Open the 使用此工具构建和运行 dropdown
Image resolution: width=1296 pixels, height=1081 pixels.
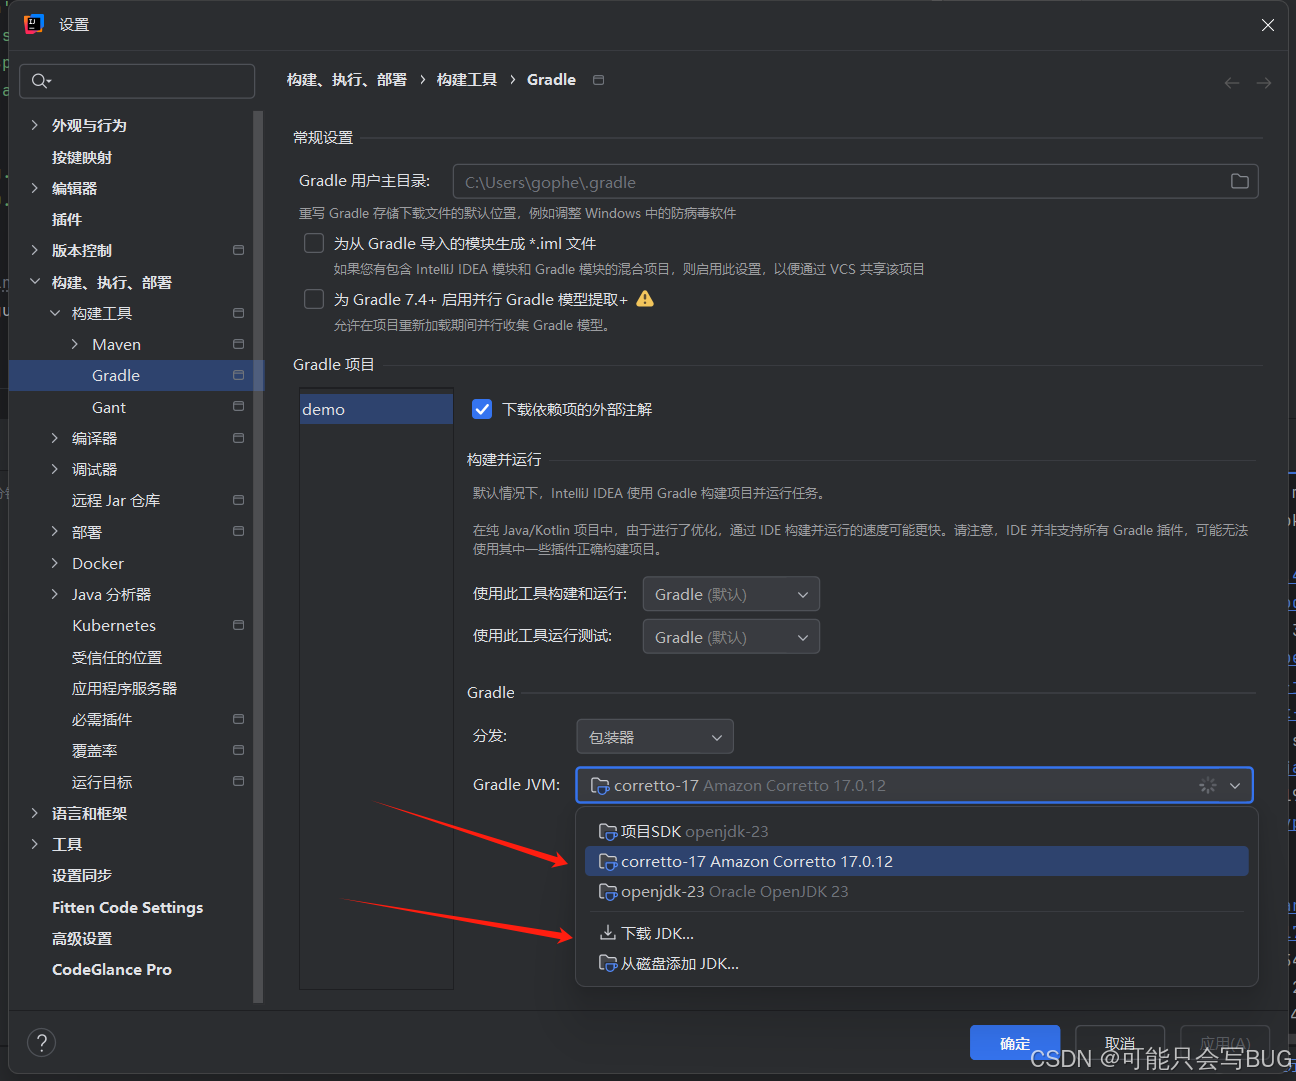click(x=731, y=594)
